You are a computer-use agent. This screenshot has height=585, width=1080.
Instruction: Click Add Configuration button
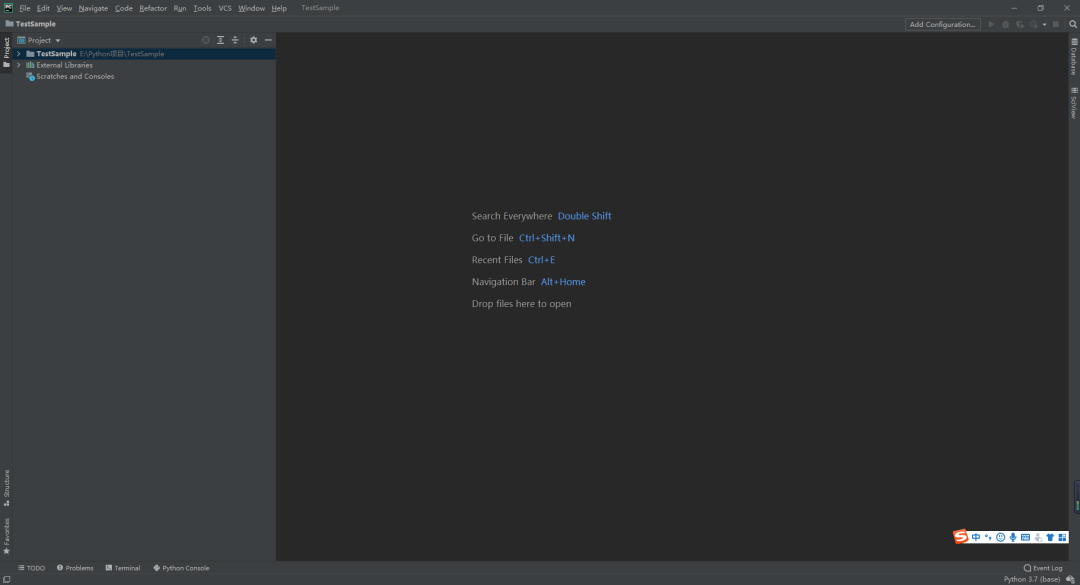point(941,24)
